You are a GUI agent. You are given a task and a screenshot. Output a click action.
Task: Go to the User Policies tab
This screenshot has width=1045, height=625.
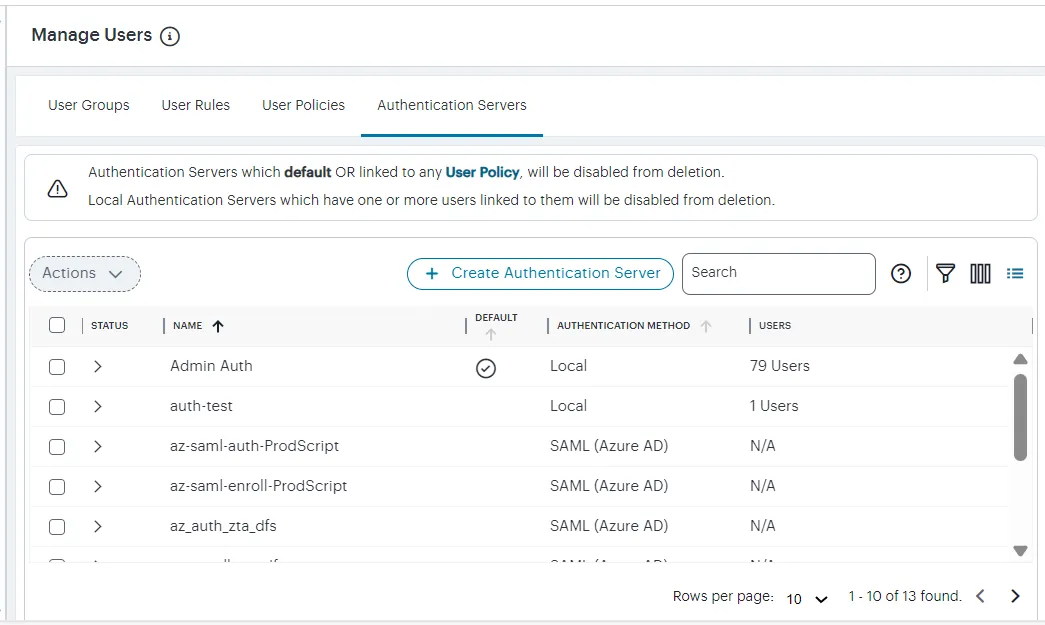coord(303,105)
